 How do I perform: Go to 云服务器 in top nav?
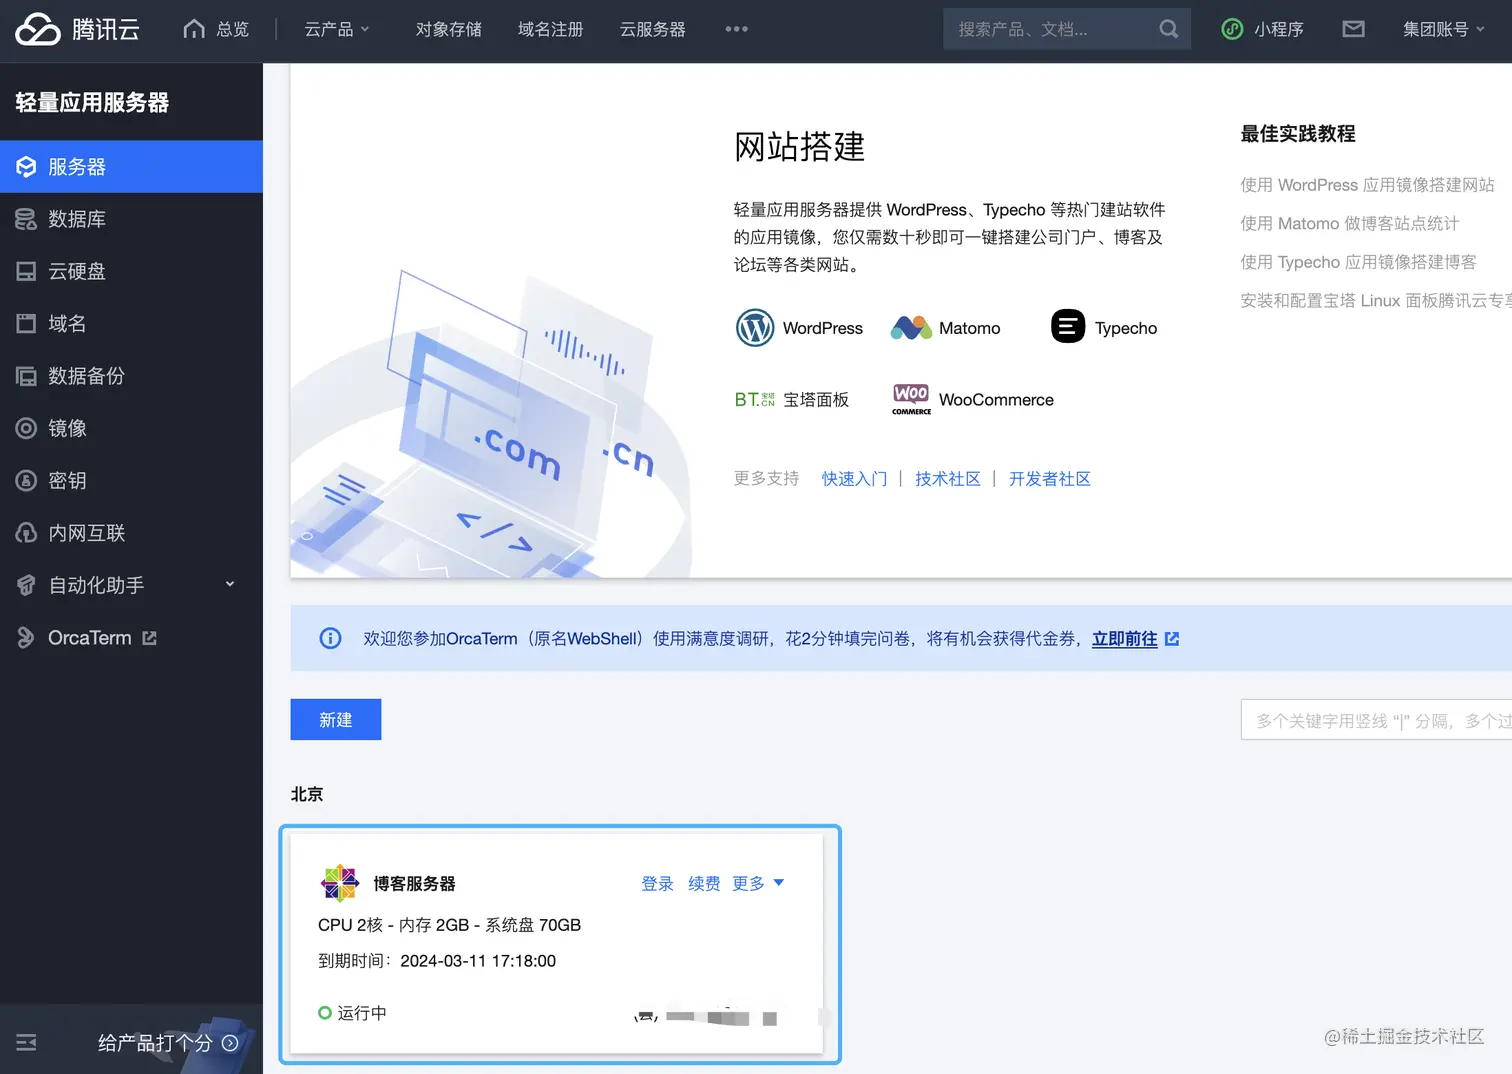653,29
